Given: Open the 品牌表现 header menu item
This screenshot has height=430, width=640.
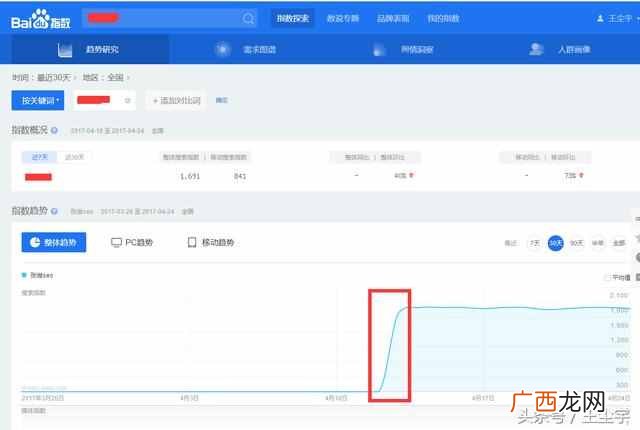Looking at the screenshot, I should click(x=393, y=18).
